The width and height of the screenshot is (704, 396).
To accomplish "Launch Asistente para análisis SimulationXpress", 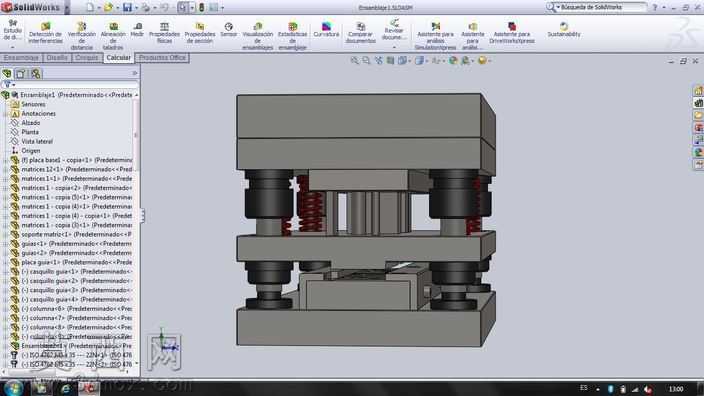I will tap(436, 35).
